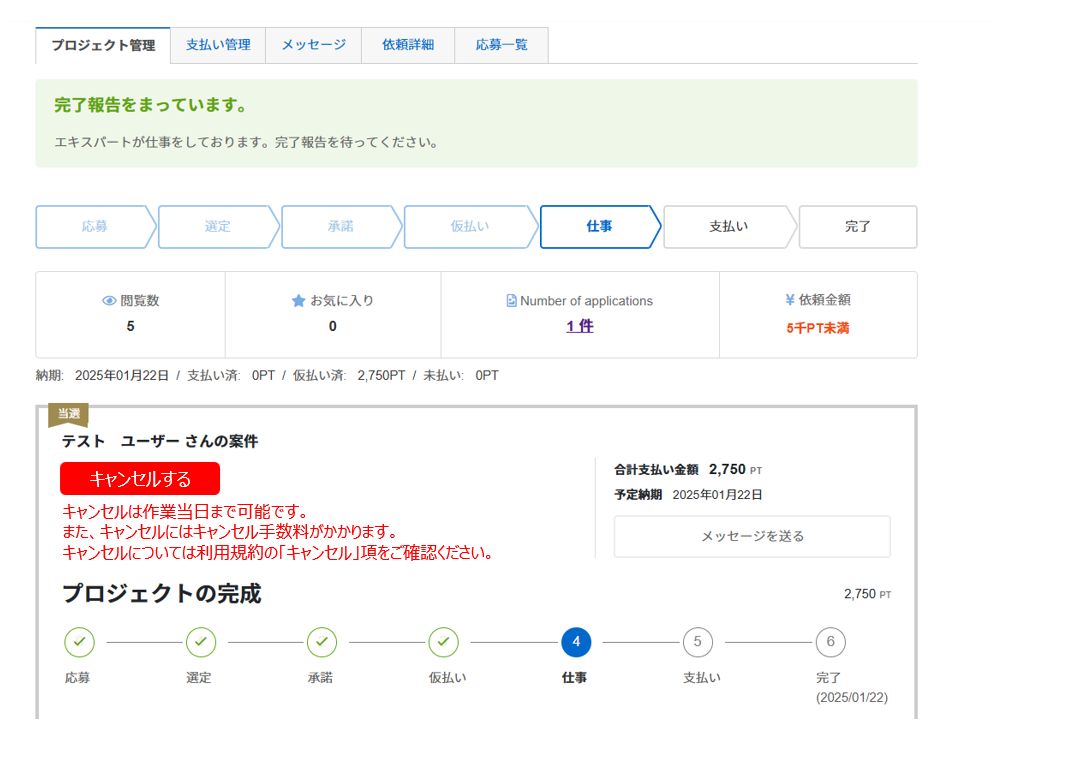Click the document icon beside Number of applications
The height and width of the screenshot is (766, 1070).
pos(512,301)
